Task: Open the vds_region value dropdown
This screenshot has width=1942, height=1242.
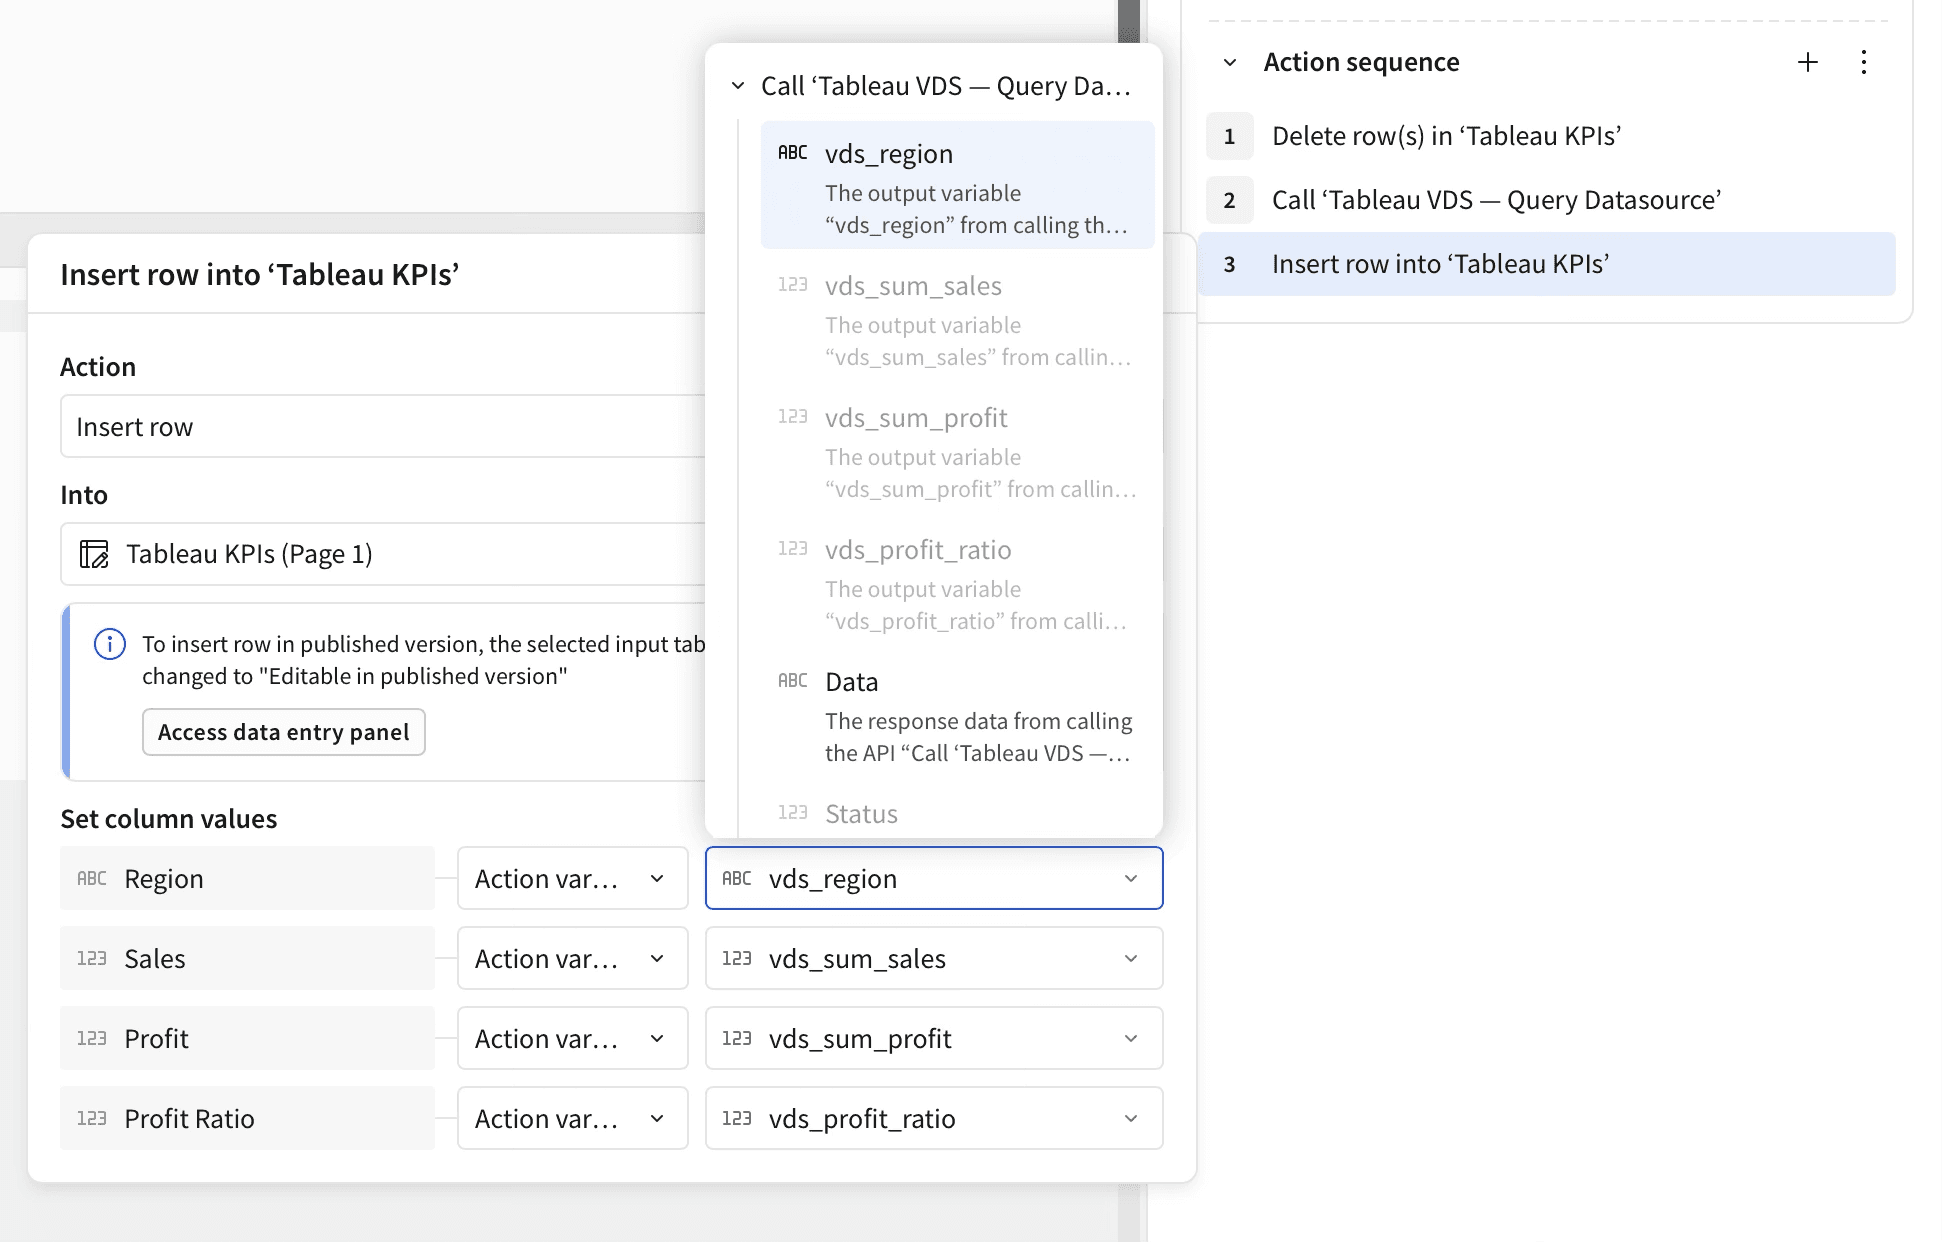Action: pos(933,878)
